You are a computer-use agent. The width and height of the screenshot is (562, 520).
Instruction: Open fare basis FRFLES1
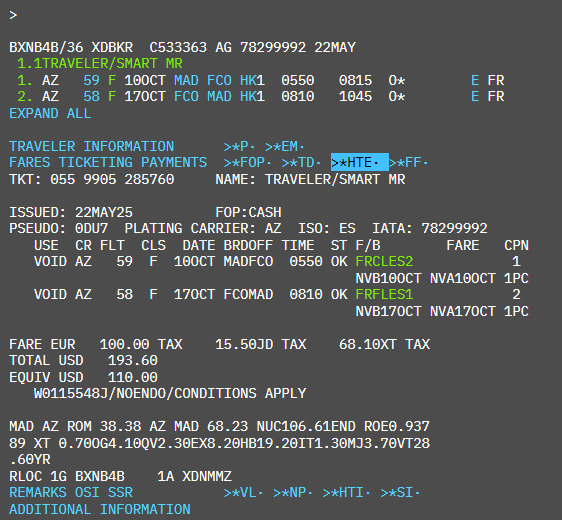coord(384,295)
